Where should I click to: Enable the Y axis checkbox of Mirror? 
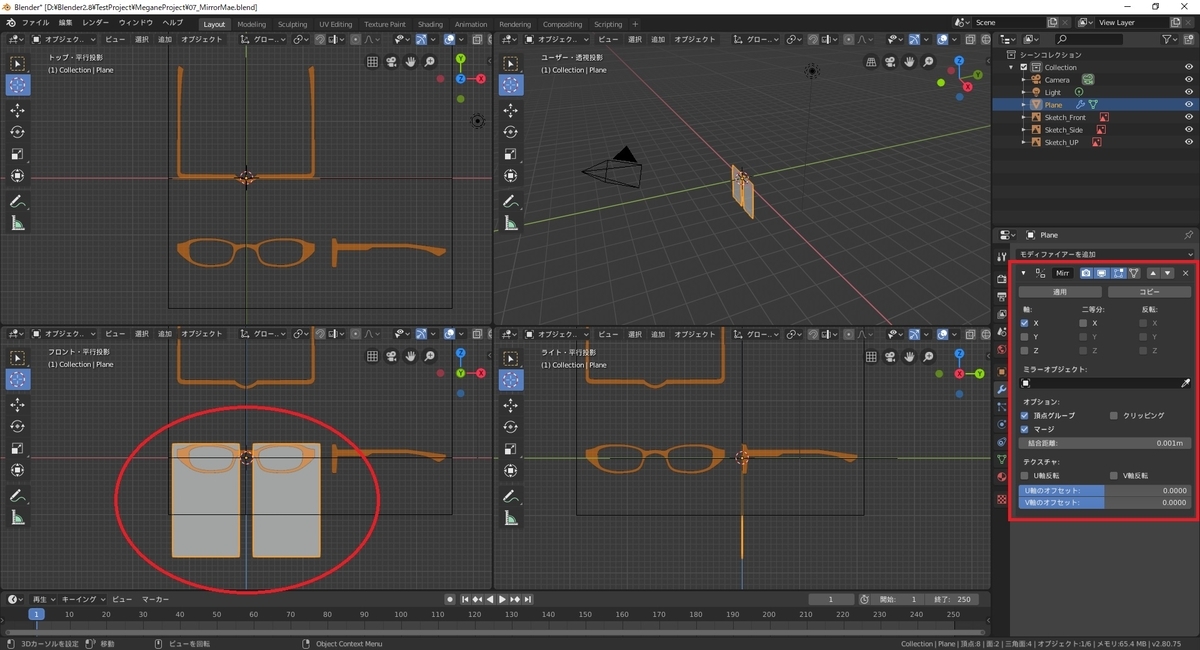(1024, 337)
